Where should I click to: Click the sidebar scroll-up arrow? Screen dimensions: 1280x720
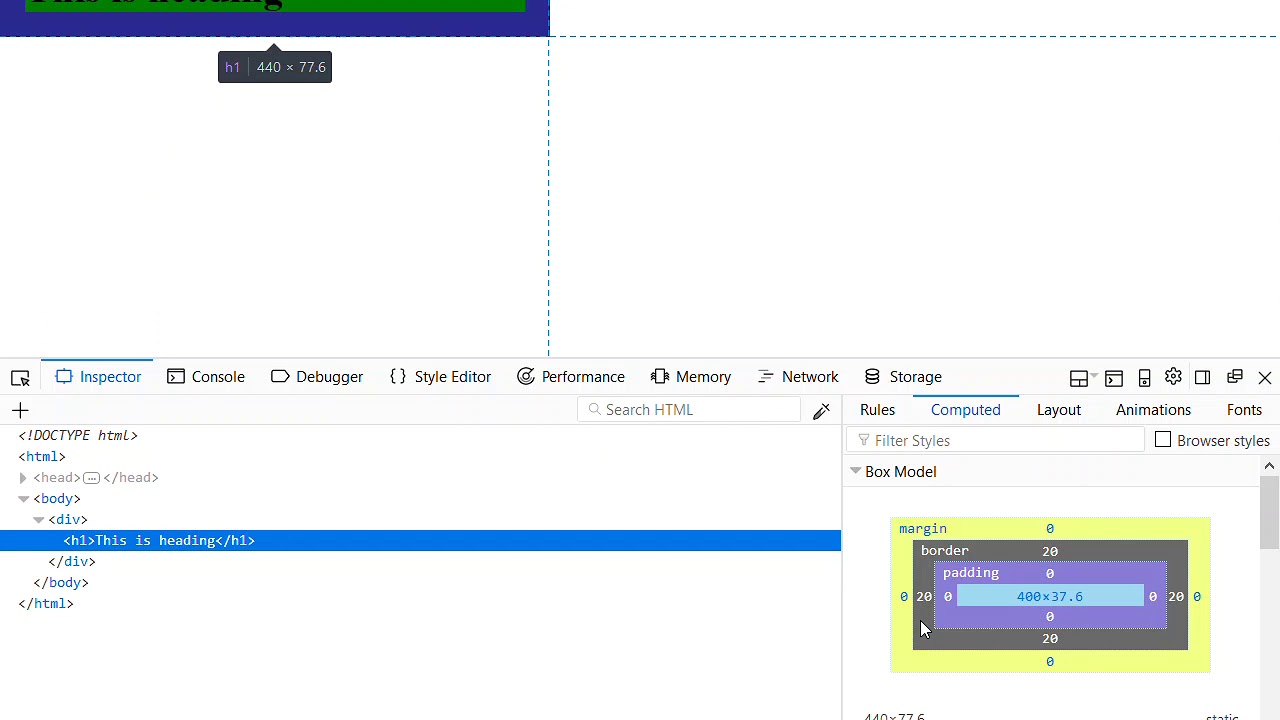point(1269,466)
